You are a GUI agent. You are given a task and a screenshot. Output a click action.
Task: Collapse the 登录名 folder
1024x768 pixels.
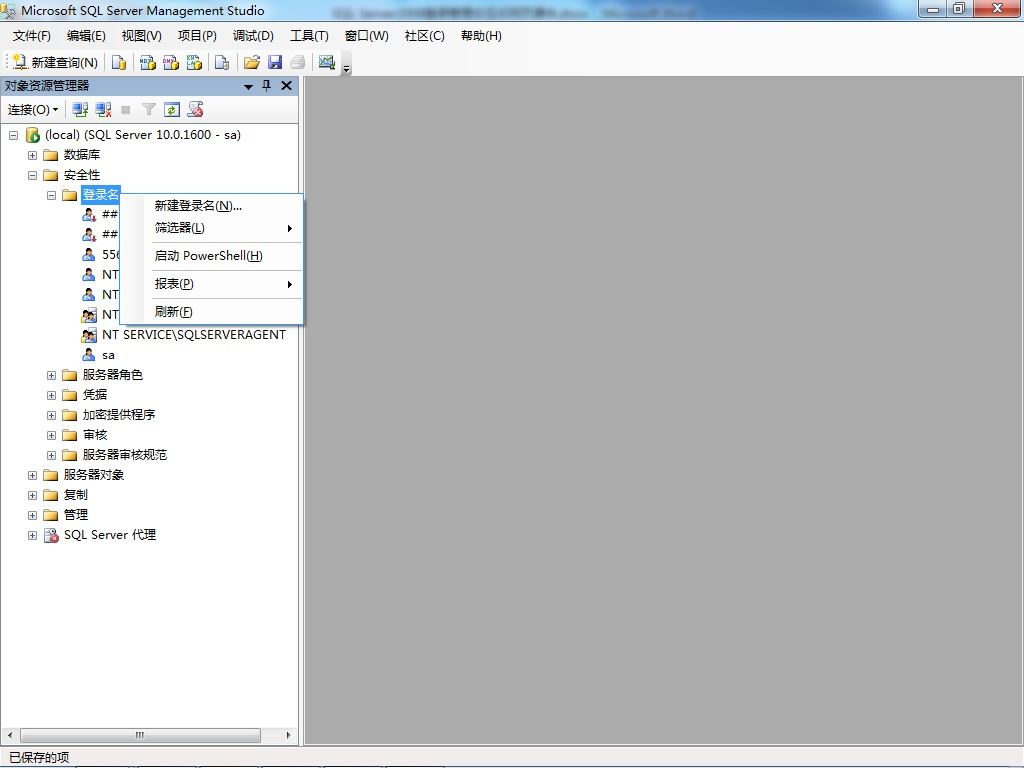[51, 195]
